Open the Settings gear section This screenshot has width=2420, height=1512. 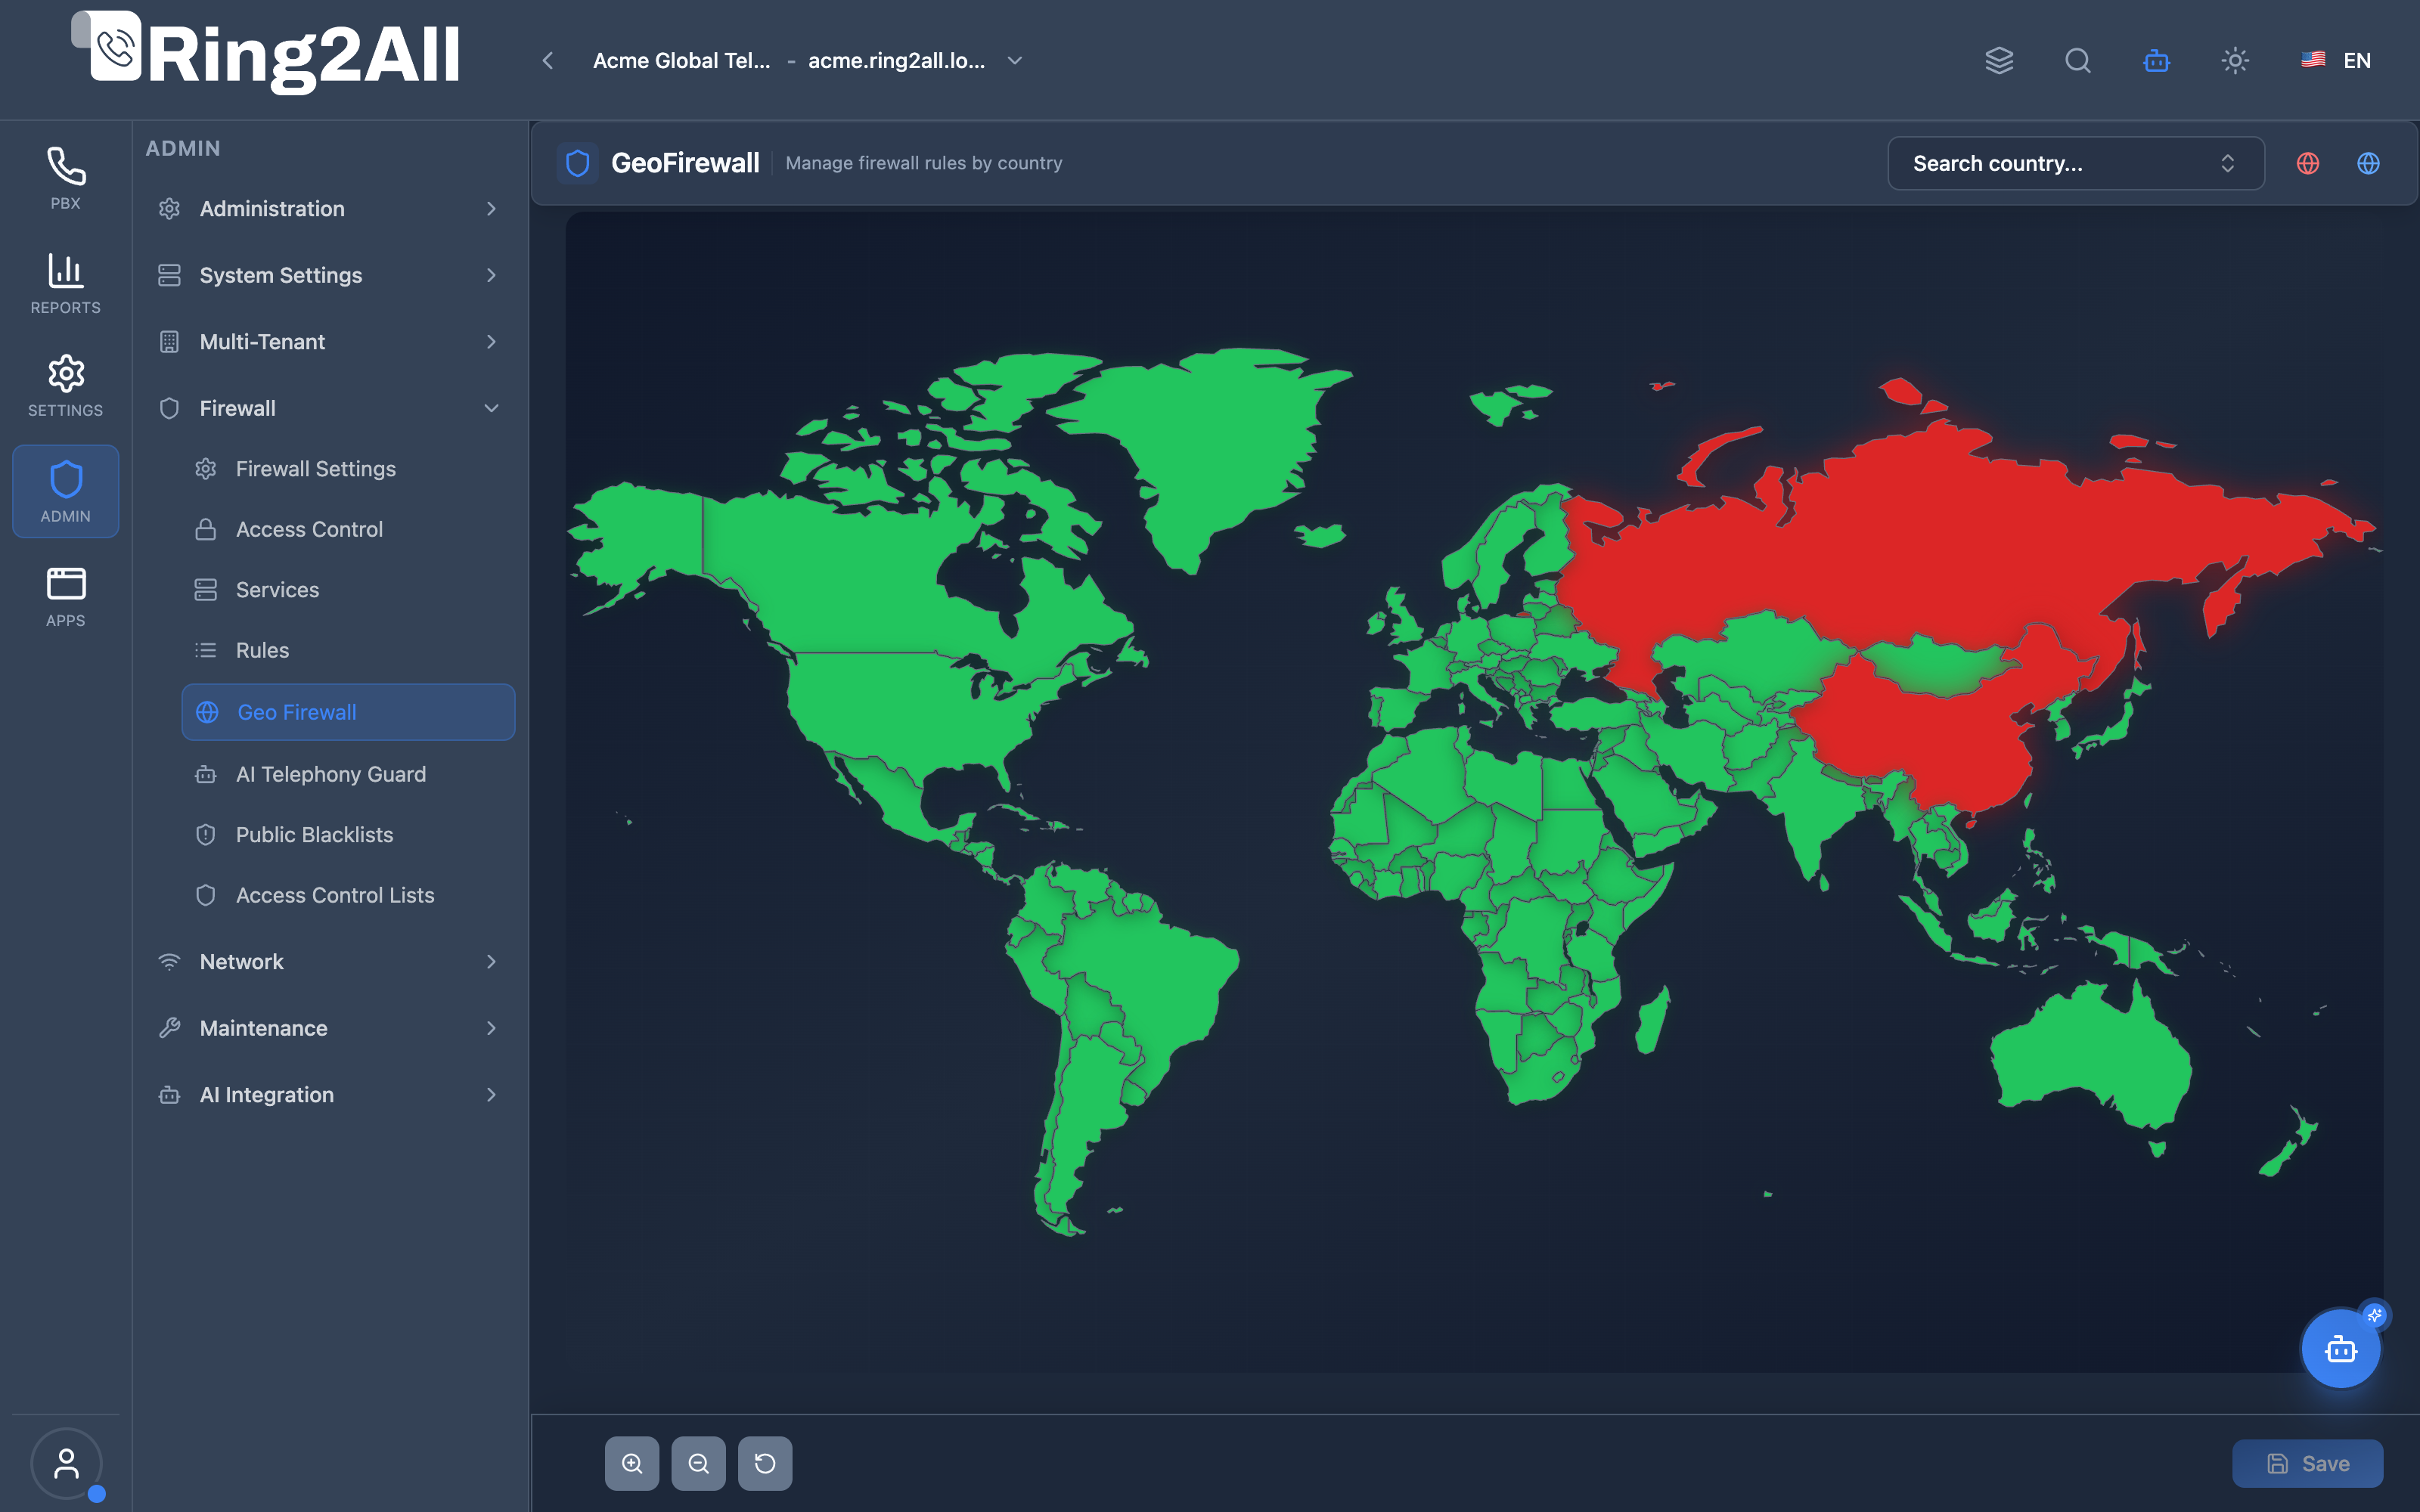(66, 386)
